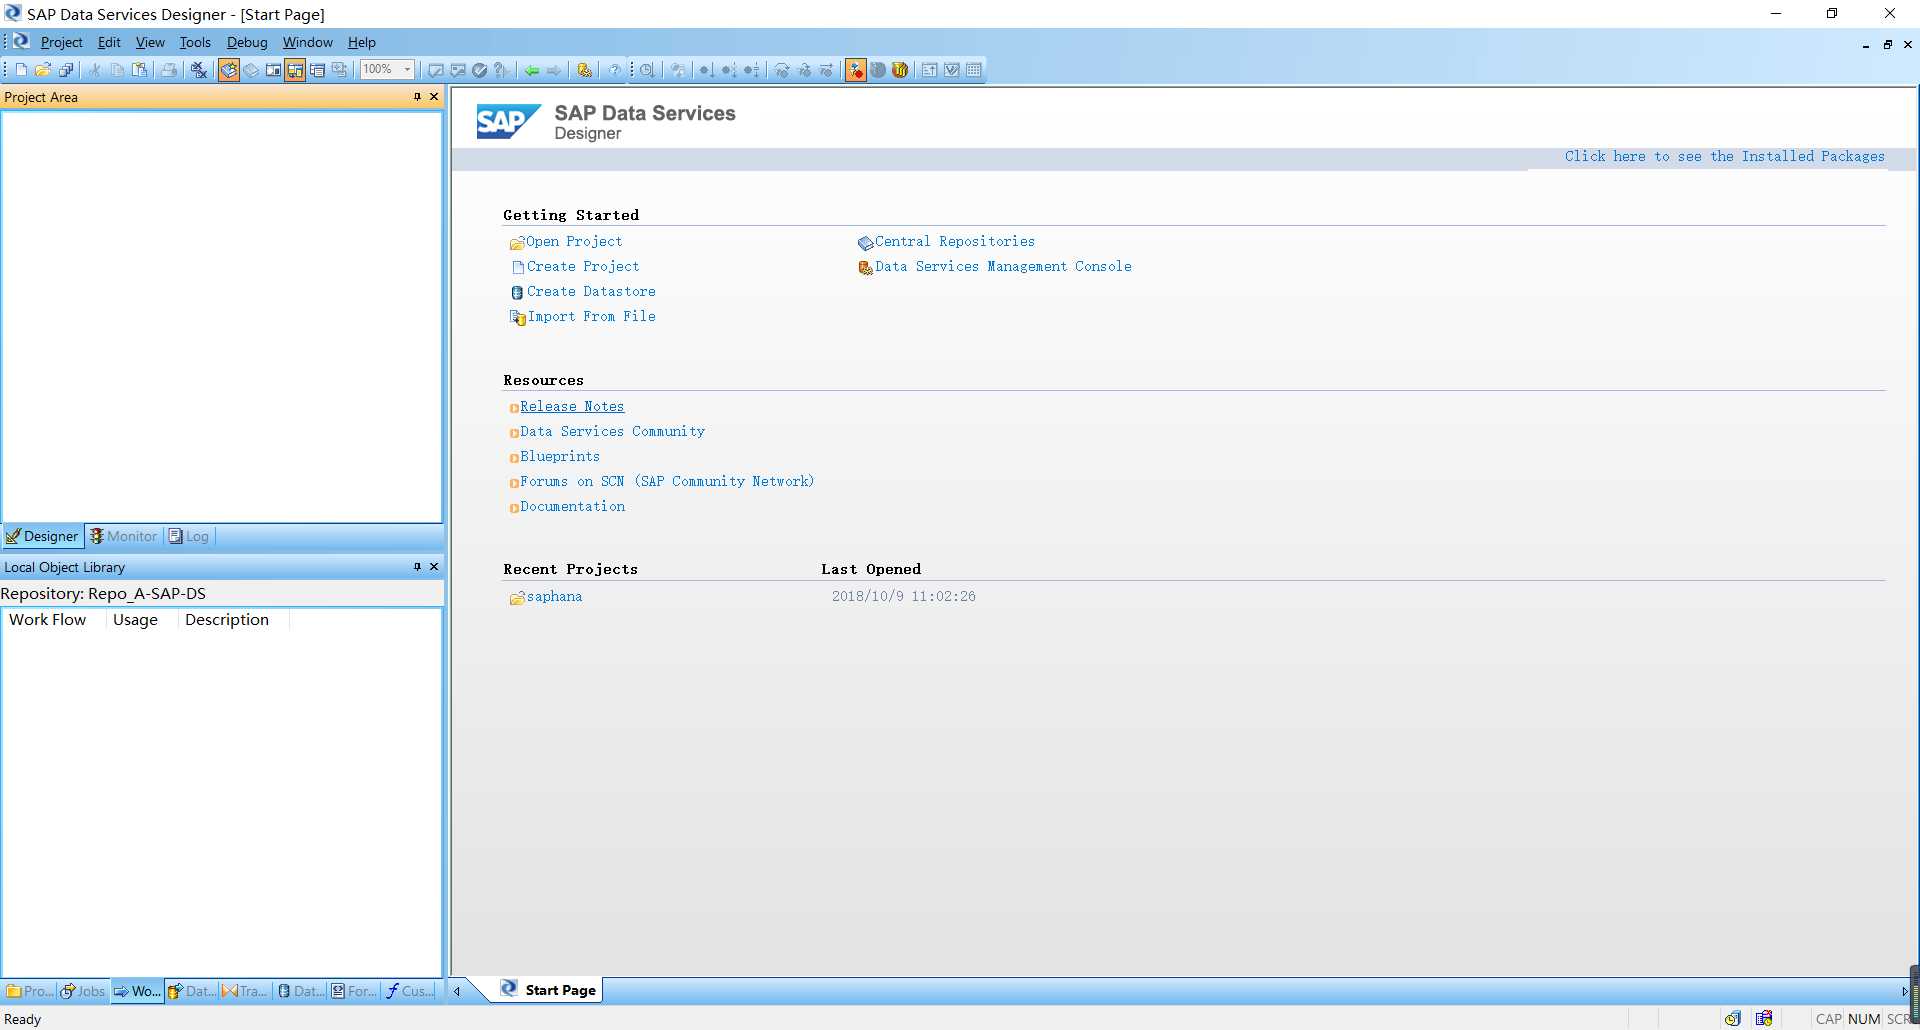Switch to the Designer tab
1920x1030 pixels.
tap(42, 536)
